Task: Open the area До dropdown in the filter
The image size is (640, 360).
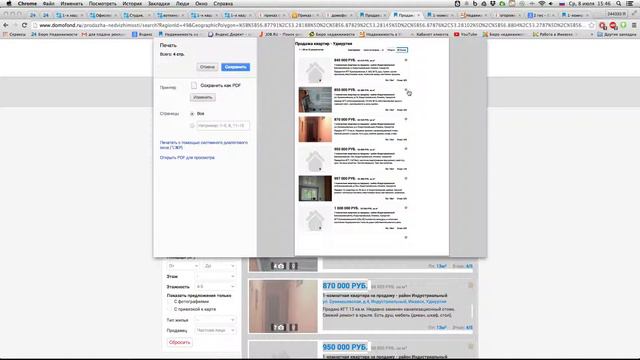Action: 219,266
